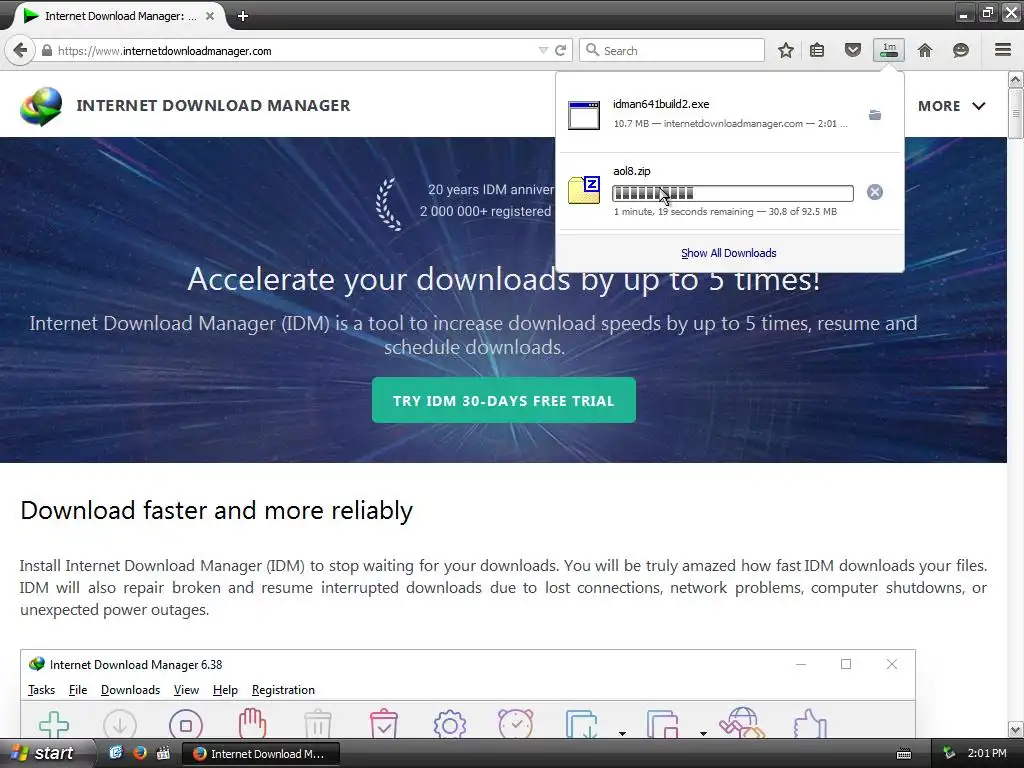Viewport: 1024px width, 768px height.
Task: Click the Registration menu in the IDM screenshot
Action: click(x=283, y=690)
